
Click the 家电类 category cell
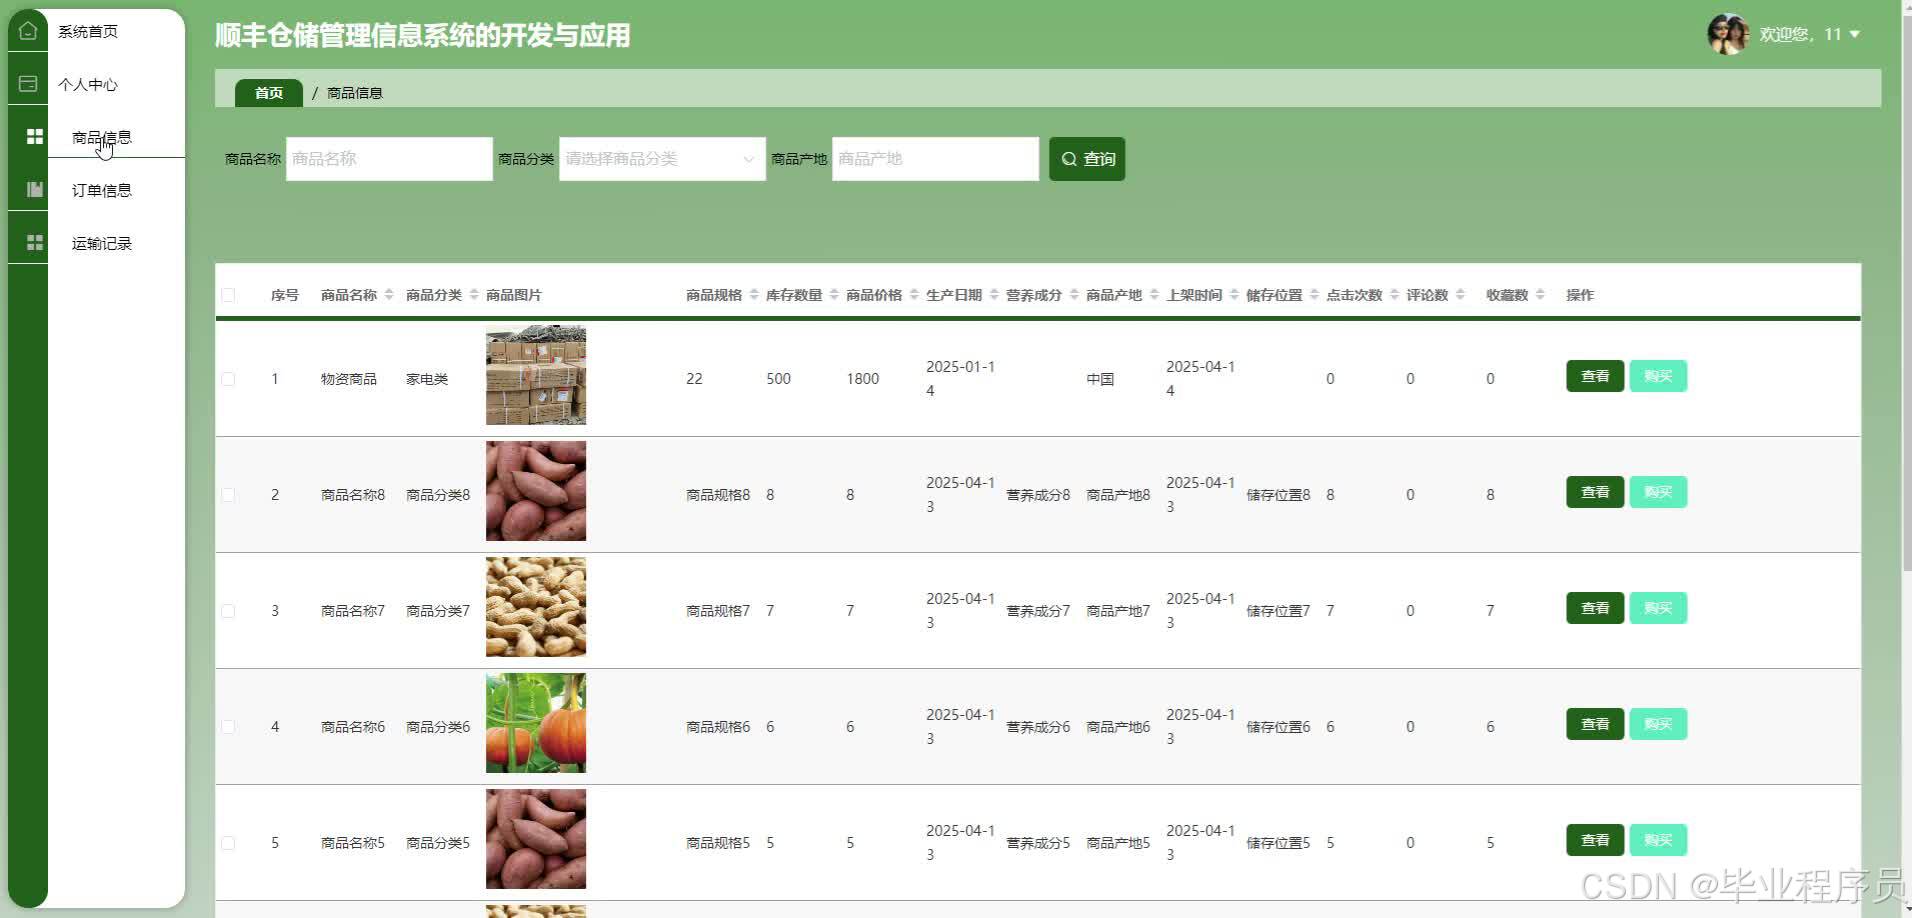tap(427, 379)
